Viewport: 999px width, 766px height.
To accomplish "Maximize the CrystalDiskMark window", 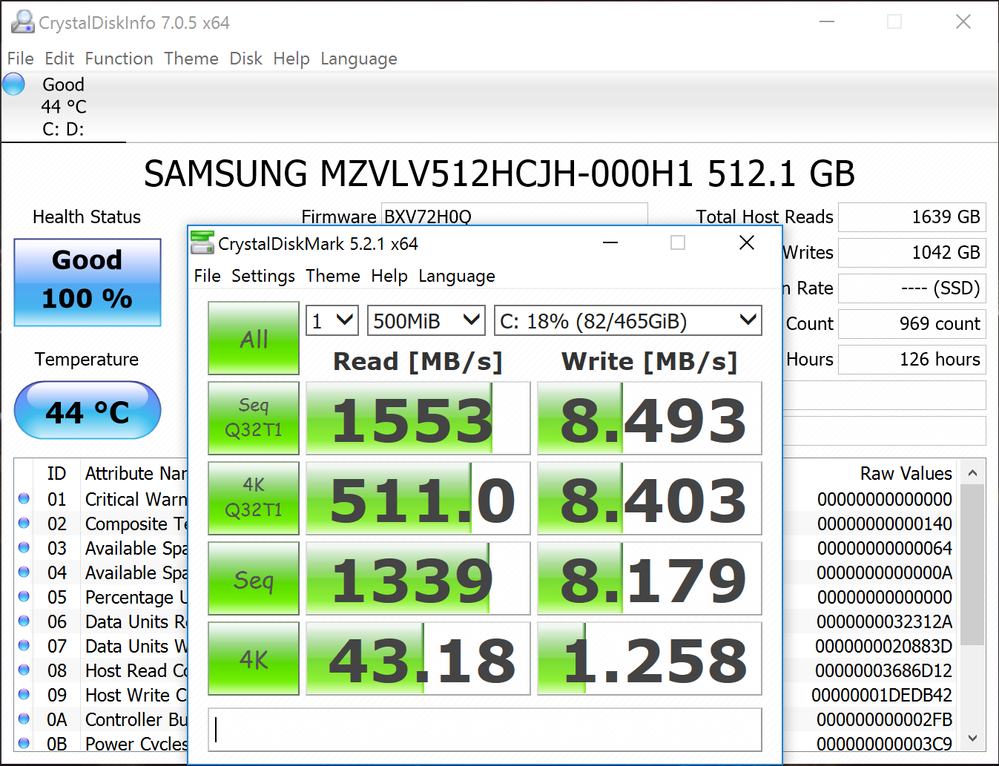I will [x=677, y=243].
